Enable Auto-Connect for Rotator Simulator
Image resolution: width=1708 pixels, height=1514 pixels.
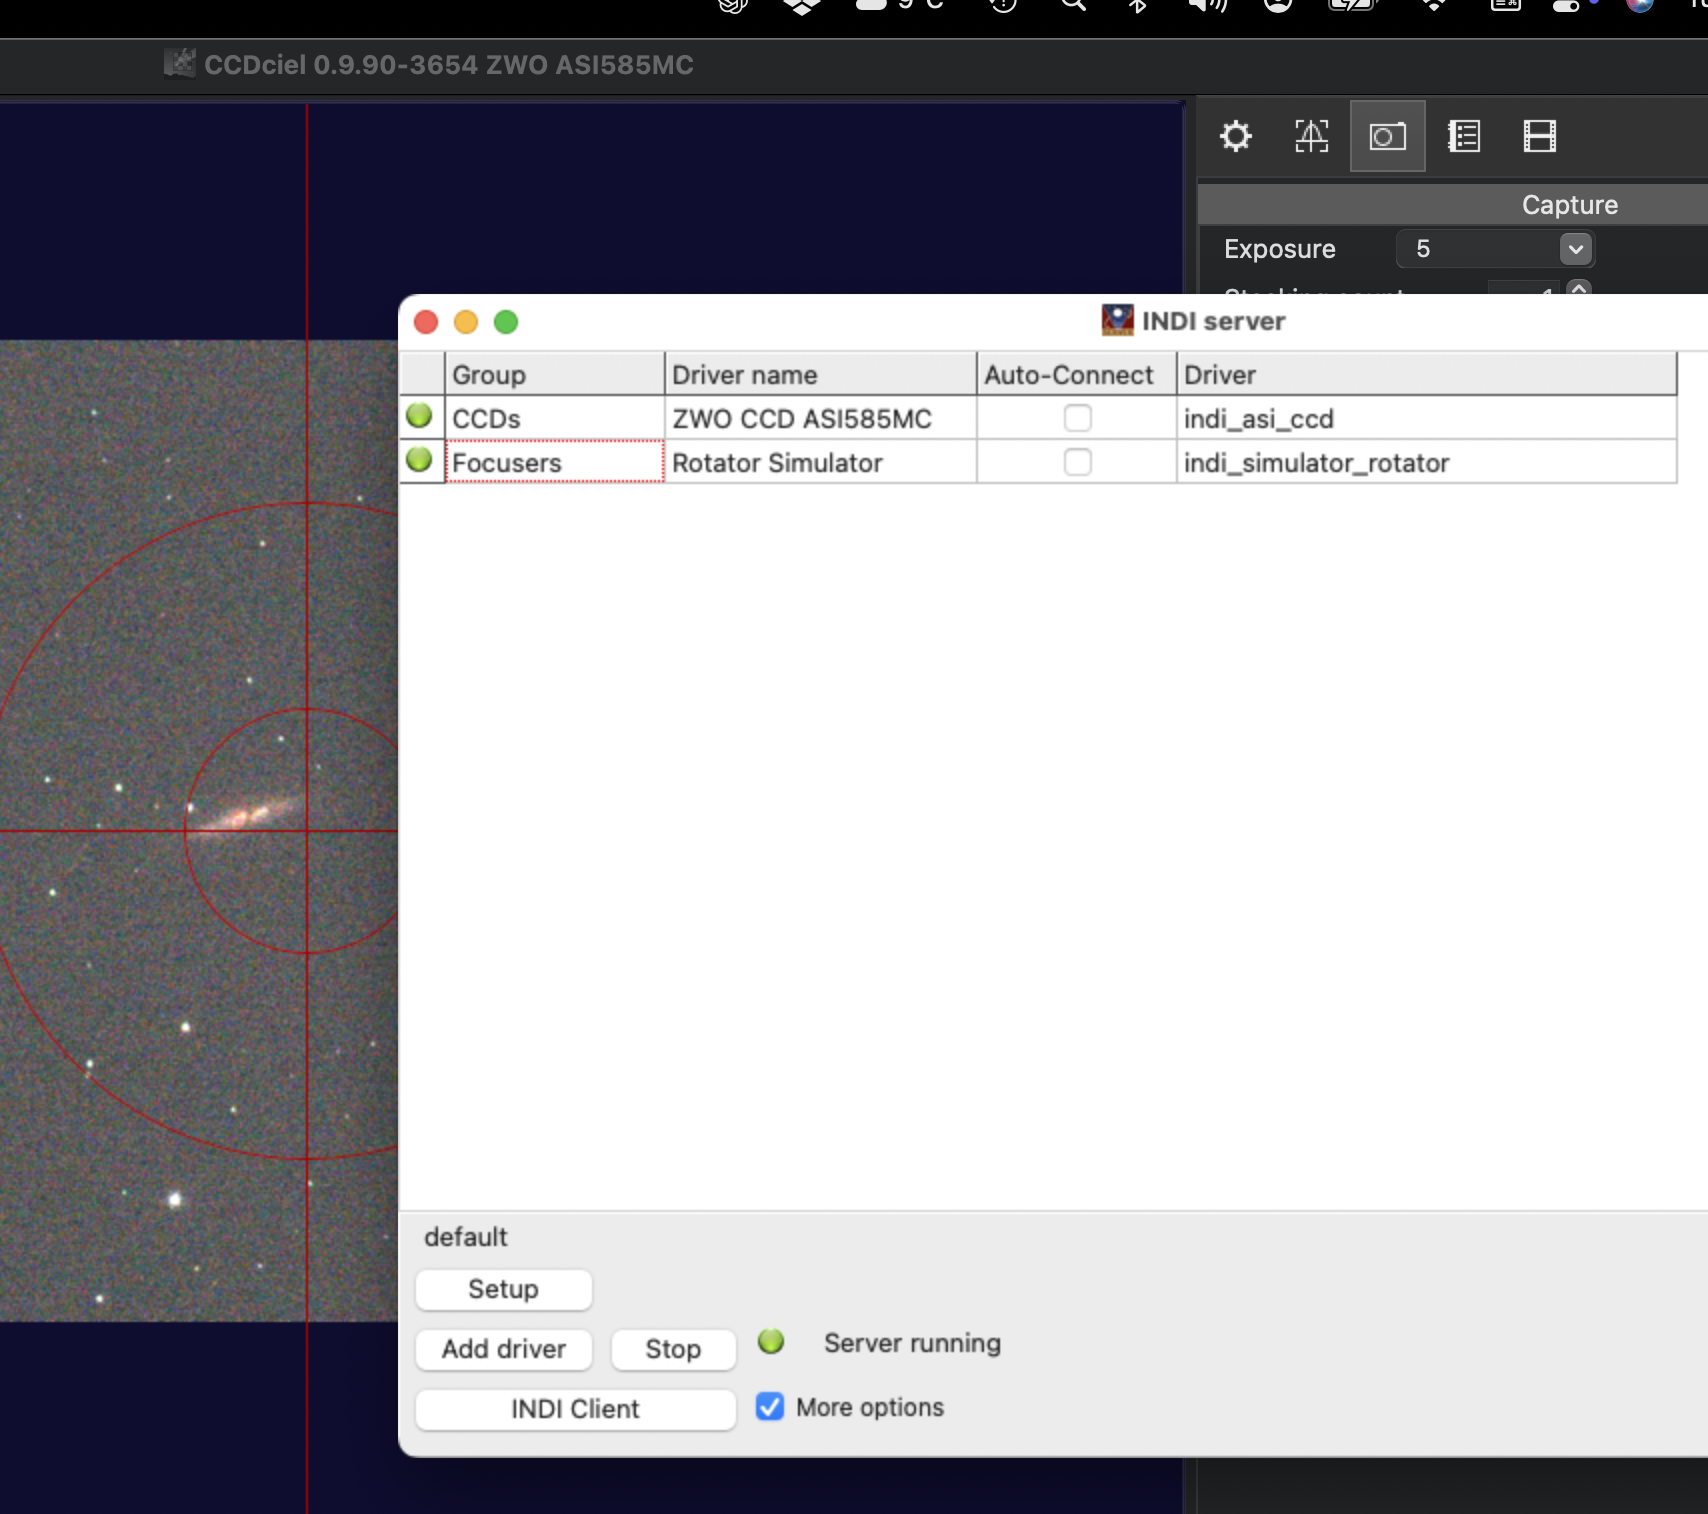(1077, 462)
